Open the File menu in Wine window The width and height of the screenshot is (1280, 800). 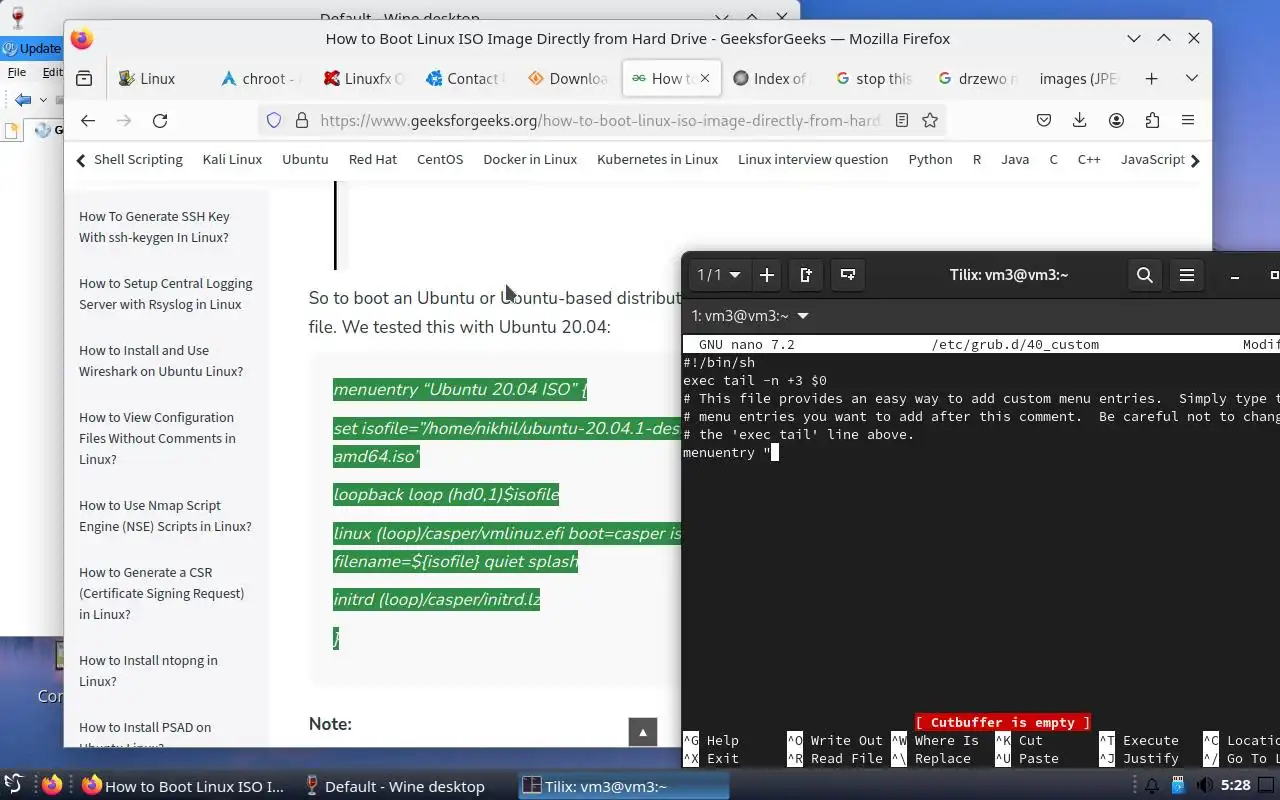[x=17, y=72]
